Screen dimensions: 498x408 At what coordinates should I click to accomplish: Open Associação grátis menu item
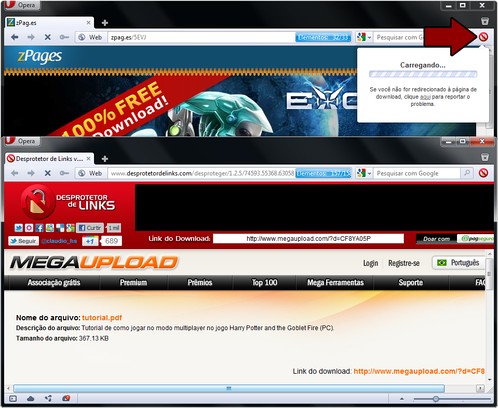[54, 283]
